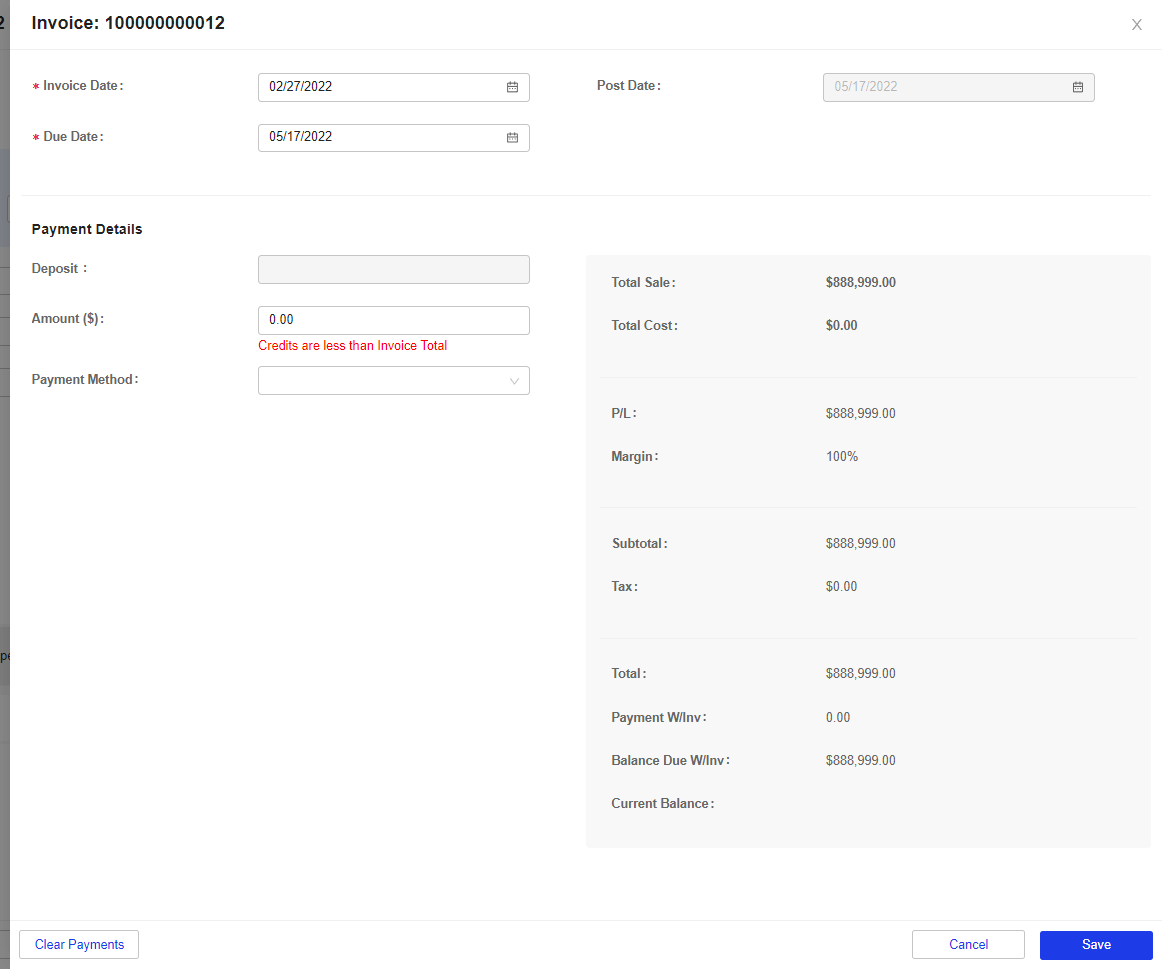Viewport: 1162px width, 969px height.
Task: Cancel editing the invoice
Action: (x=967, y=944)
